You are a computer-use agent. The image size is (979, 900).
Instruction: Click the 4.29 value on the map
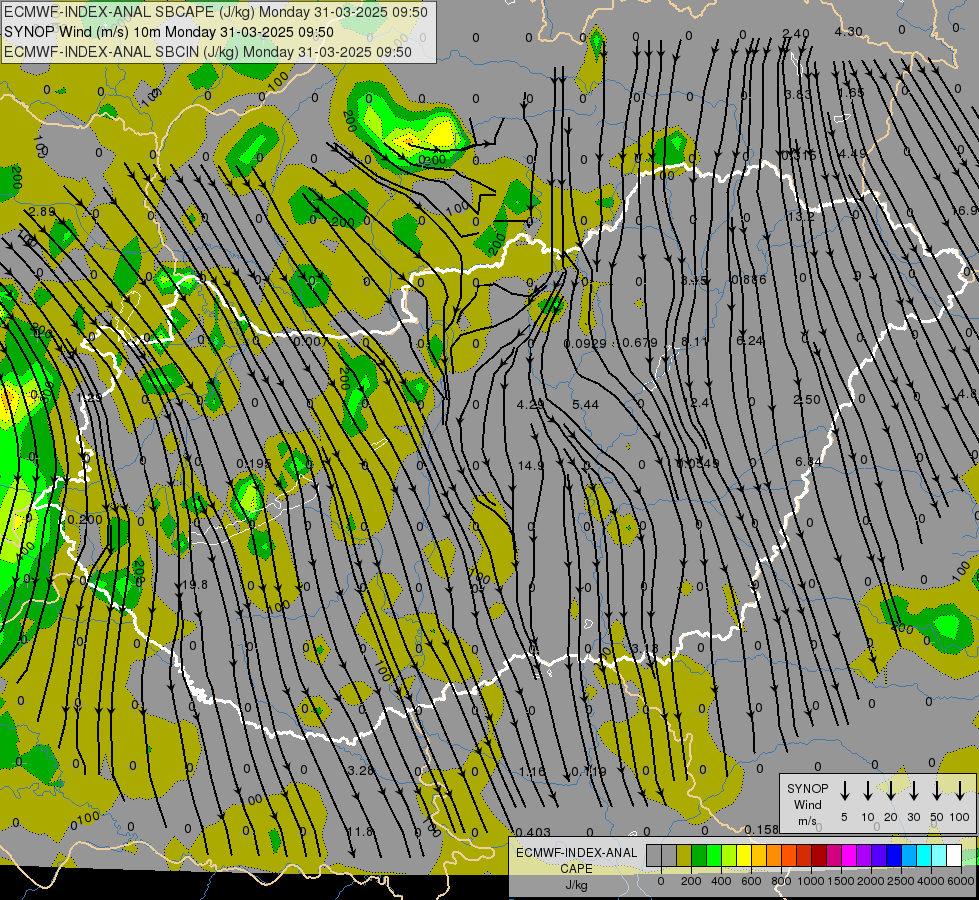(530, 405)
